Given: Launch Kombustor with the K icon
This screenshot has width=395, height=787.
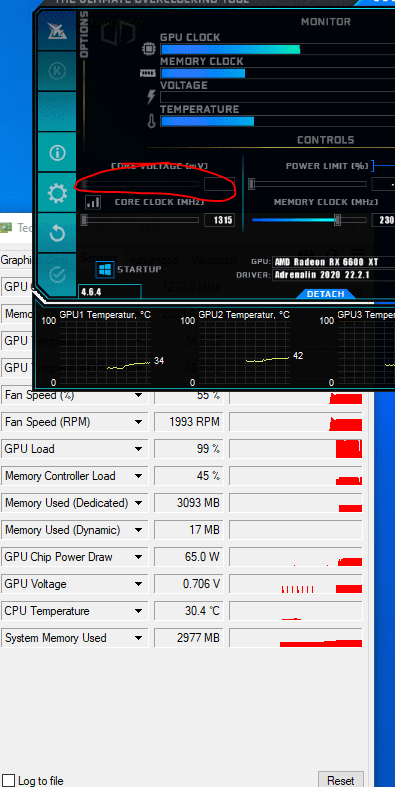Looking at the screenshot, I should tap(57, 71).
